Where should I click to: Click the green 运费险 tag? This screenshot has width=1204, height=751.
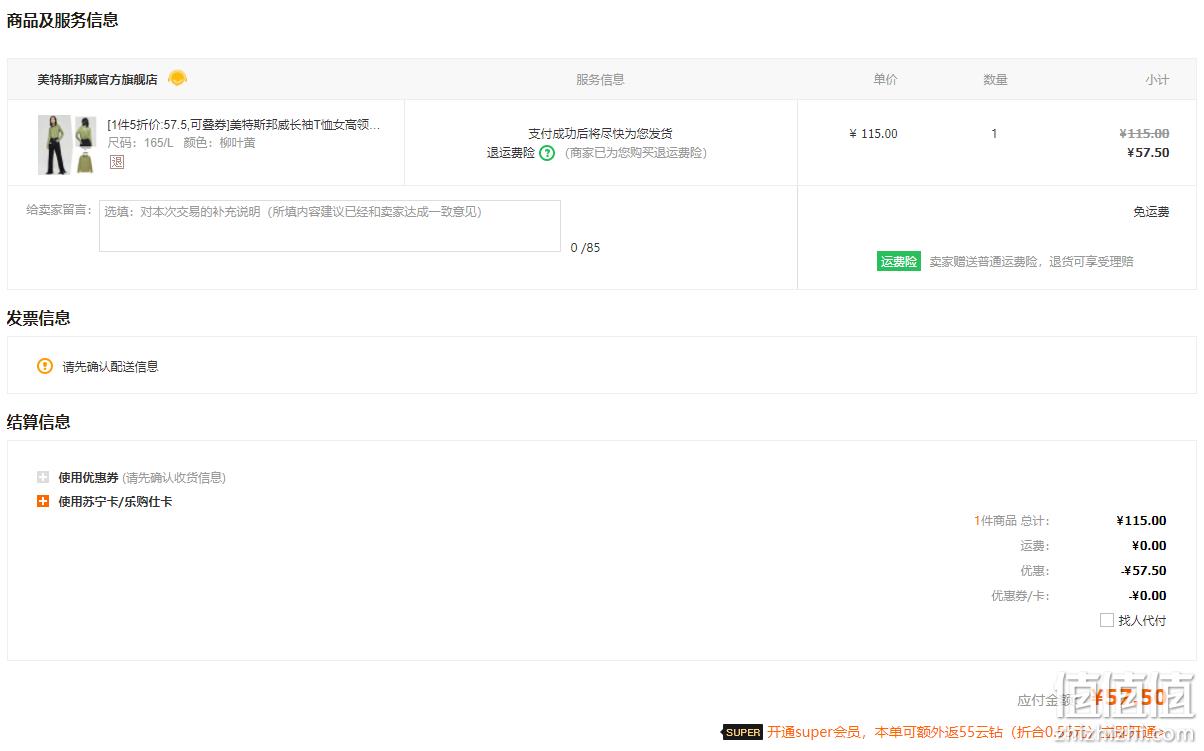pyautogui.click(x=898, y=261)
